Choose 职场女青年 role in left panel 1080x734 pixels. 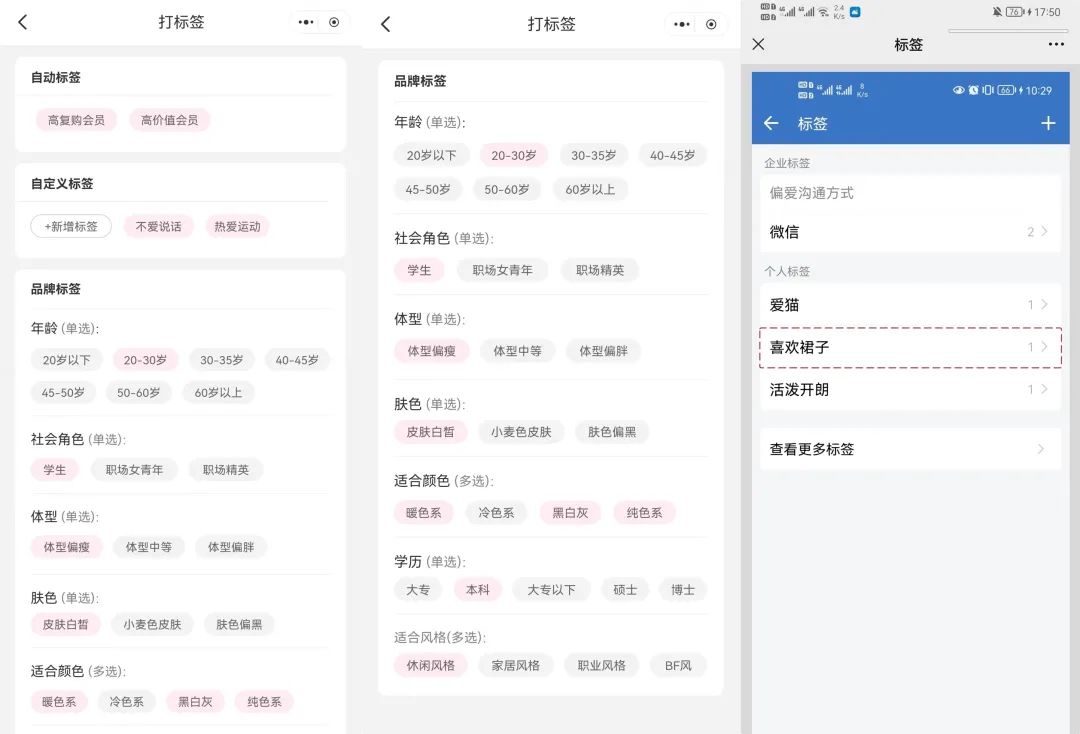tap(134, 470)
